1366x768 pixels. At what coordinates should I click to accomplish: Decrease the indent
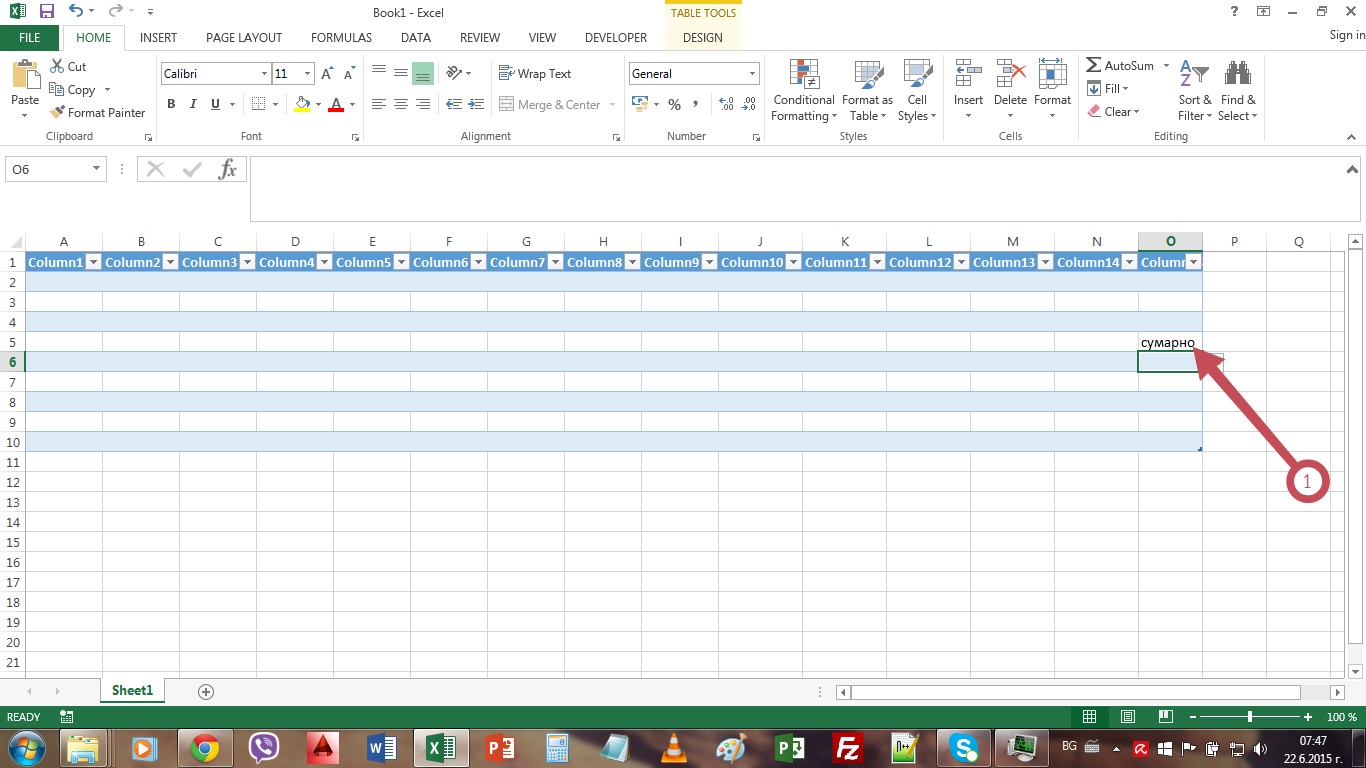(453, 104)
